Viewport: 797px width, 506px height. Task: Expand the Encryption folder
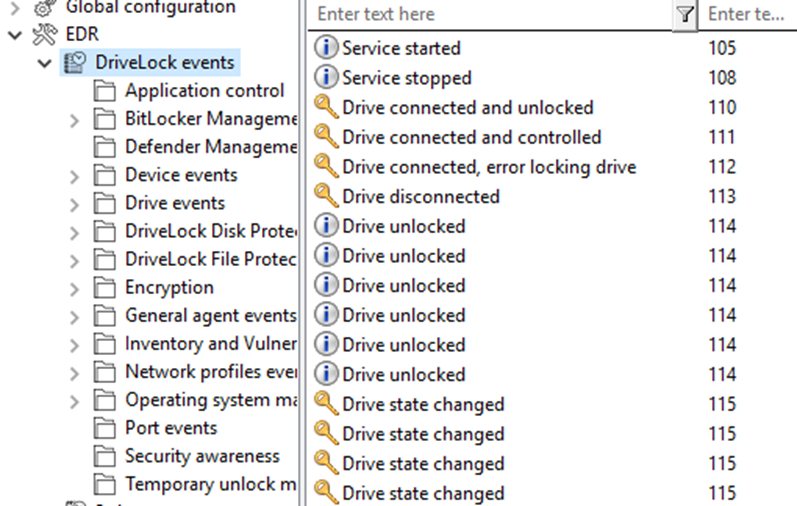[x=74, y=289]
